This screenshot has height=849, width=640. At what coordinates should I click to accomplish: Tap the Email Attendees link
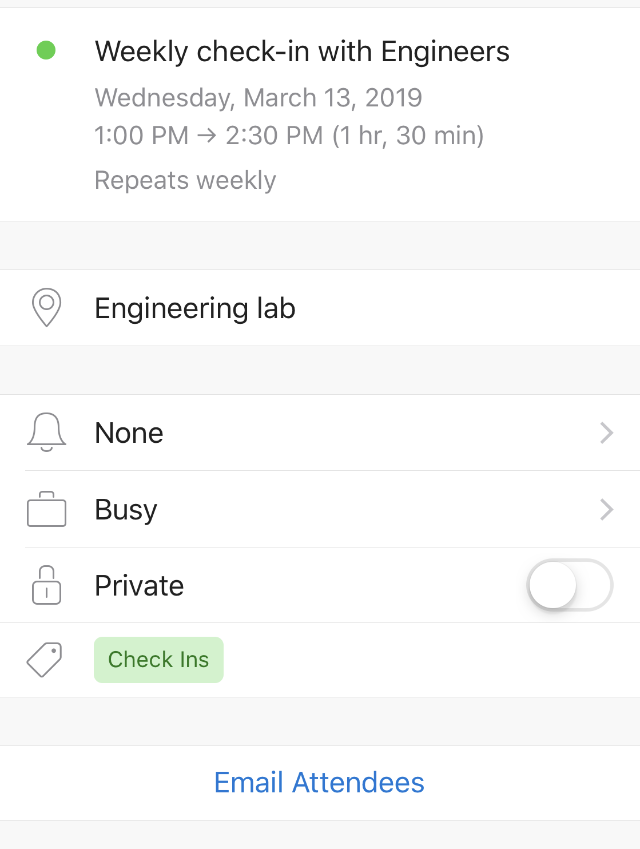tap(319, 783)
